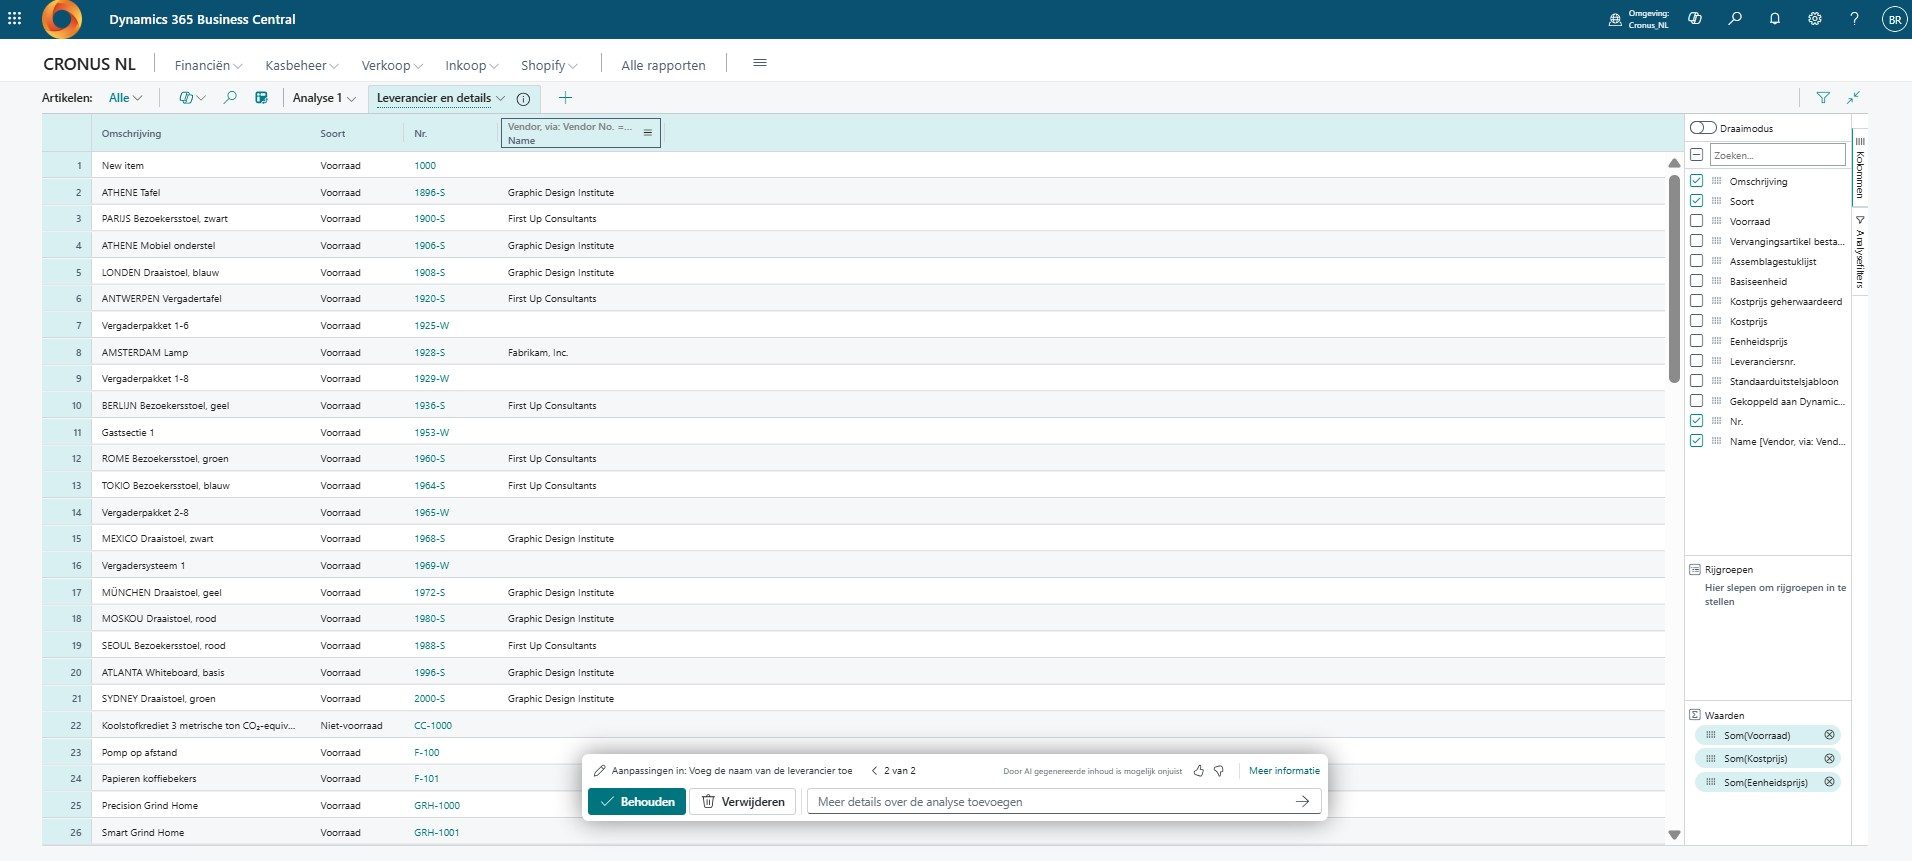1912x861 pixels.
Task: Remove Som(Voorraad) from values
Action: click(x=1829, y=735)
